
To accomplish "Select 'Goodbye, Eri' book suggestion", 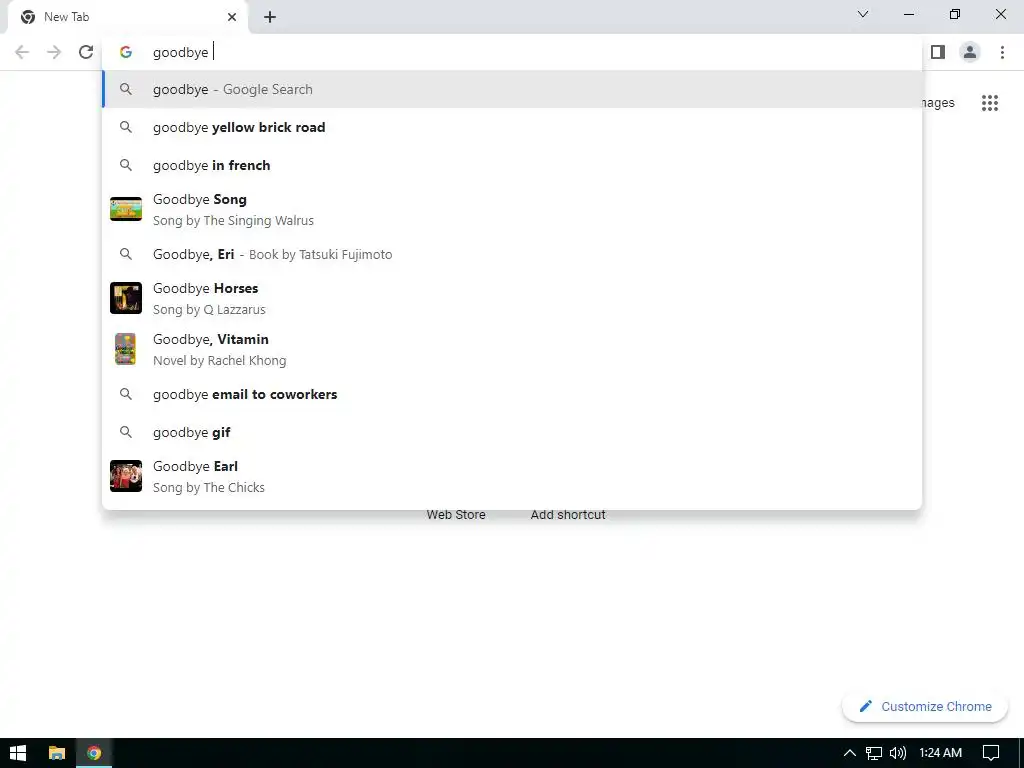I will [512, 254].
